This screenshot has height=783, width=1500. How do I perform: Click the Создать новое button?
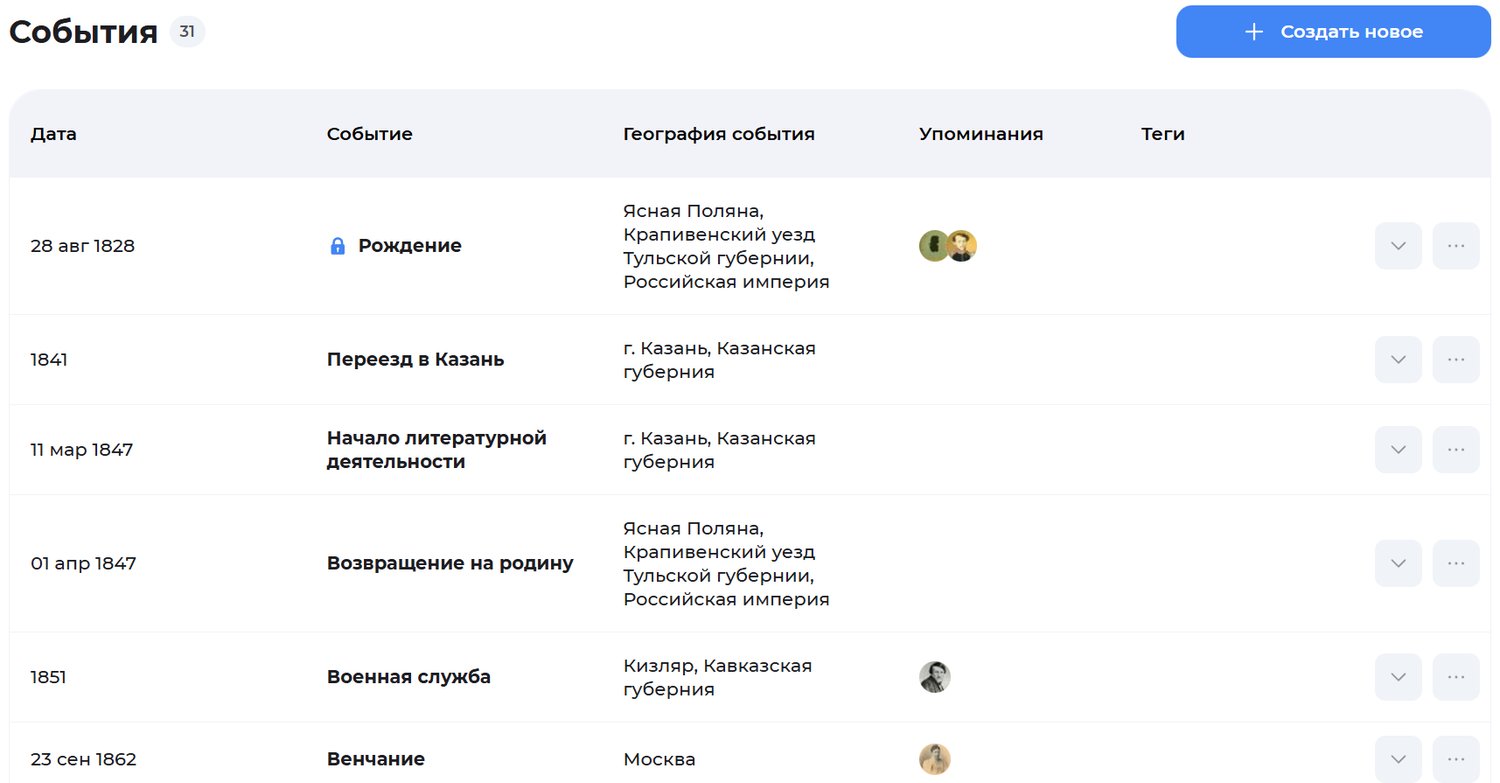pyautogui.click(x=1333, y=31)
